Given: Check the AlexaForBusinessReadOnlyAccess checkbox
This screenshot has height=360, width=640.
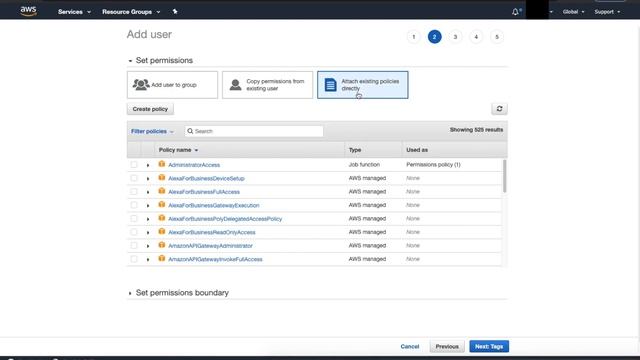Looking at the screenshot, I should pyautogui.click(x=134, y=232).
